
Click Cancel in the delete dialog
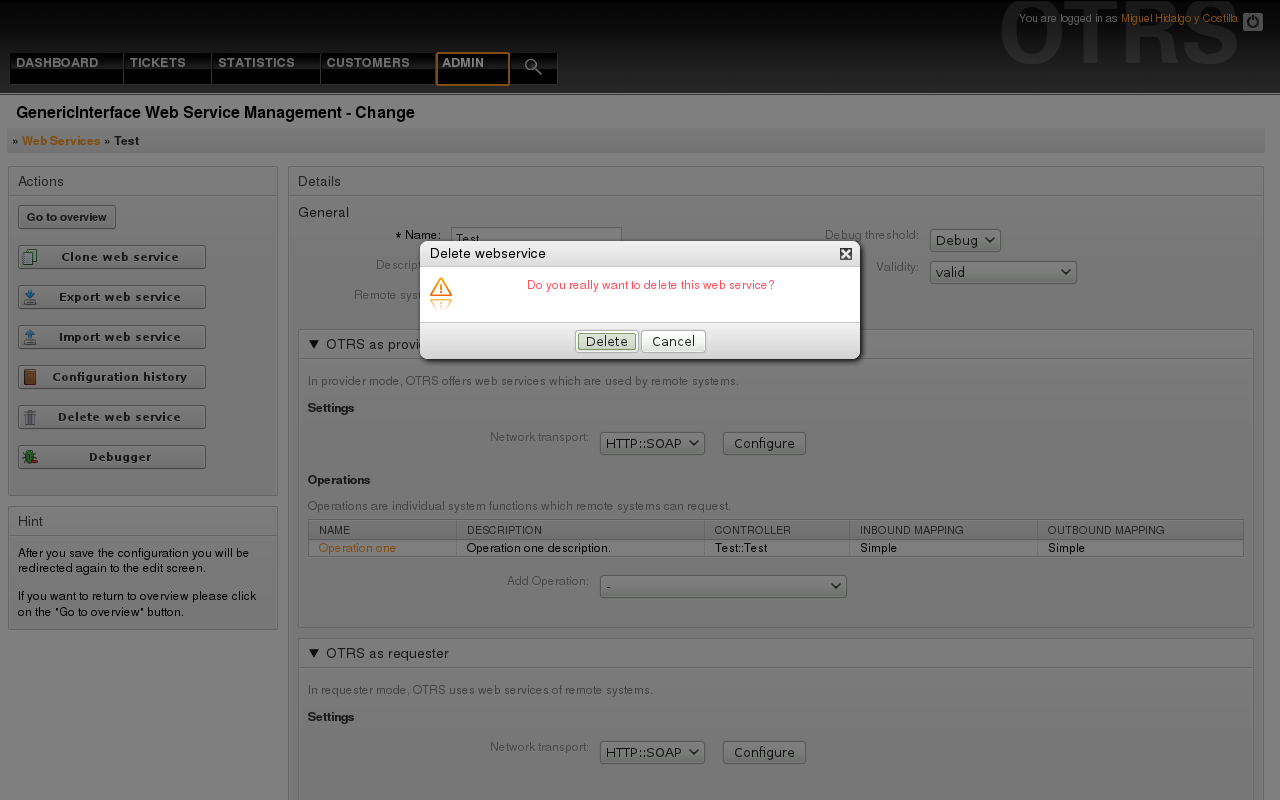[673, 341]
